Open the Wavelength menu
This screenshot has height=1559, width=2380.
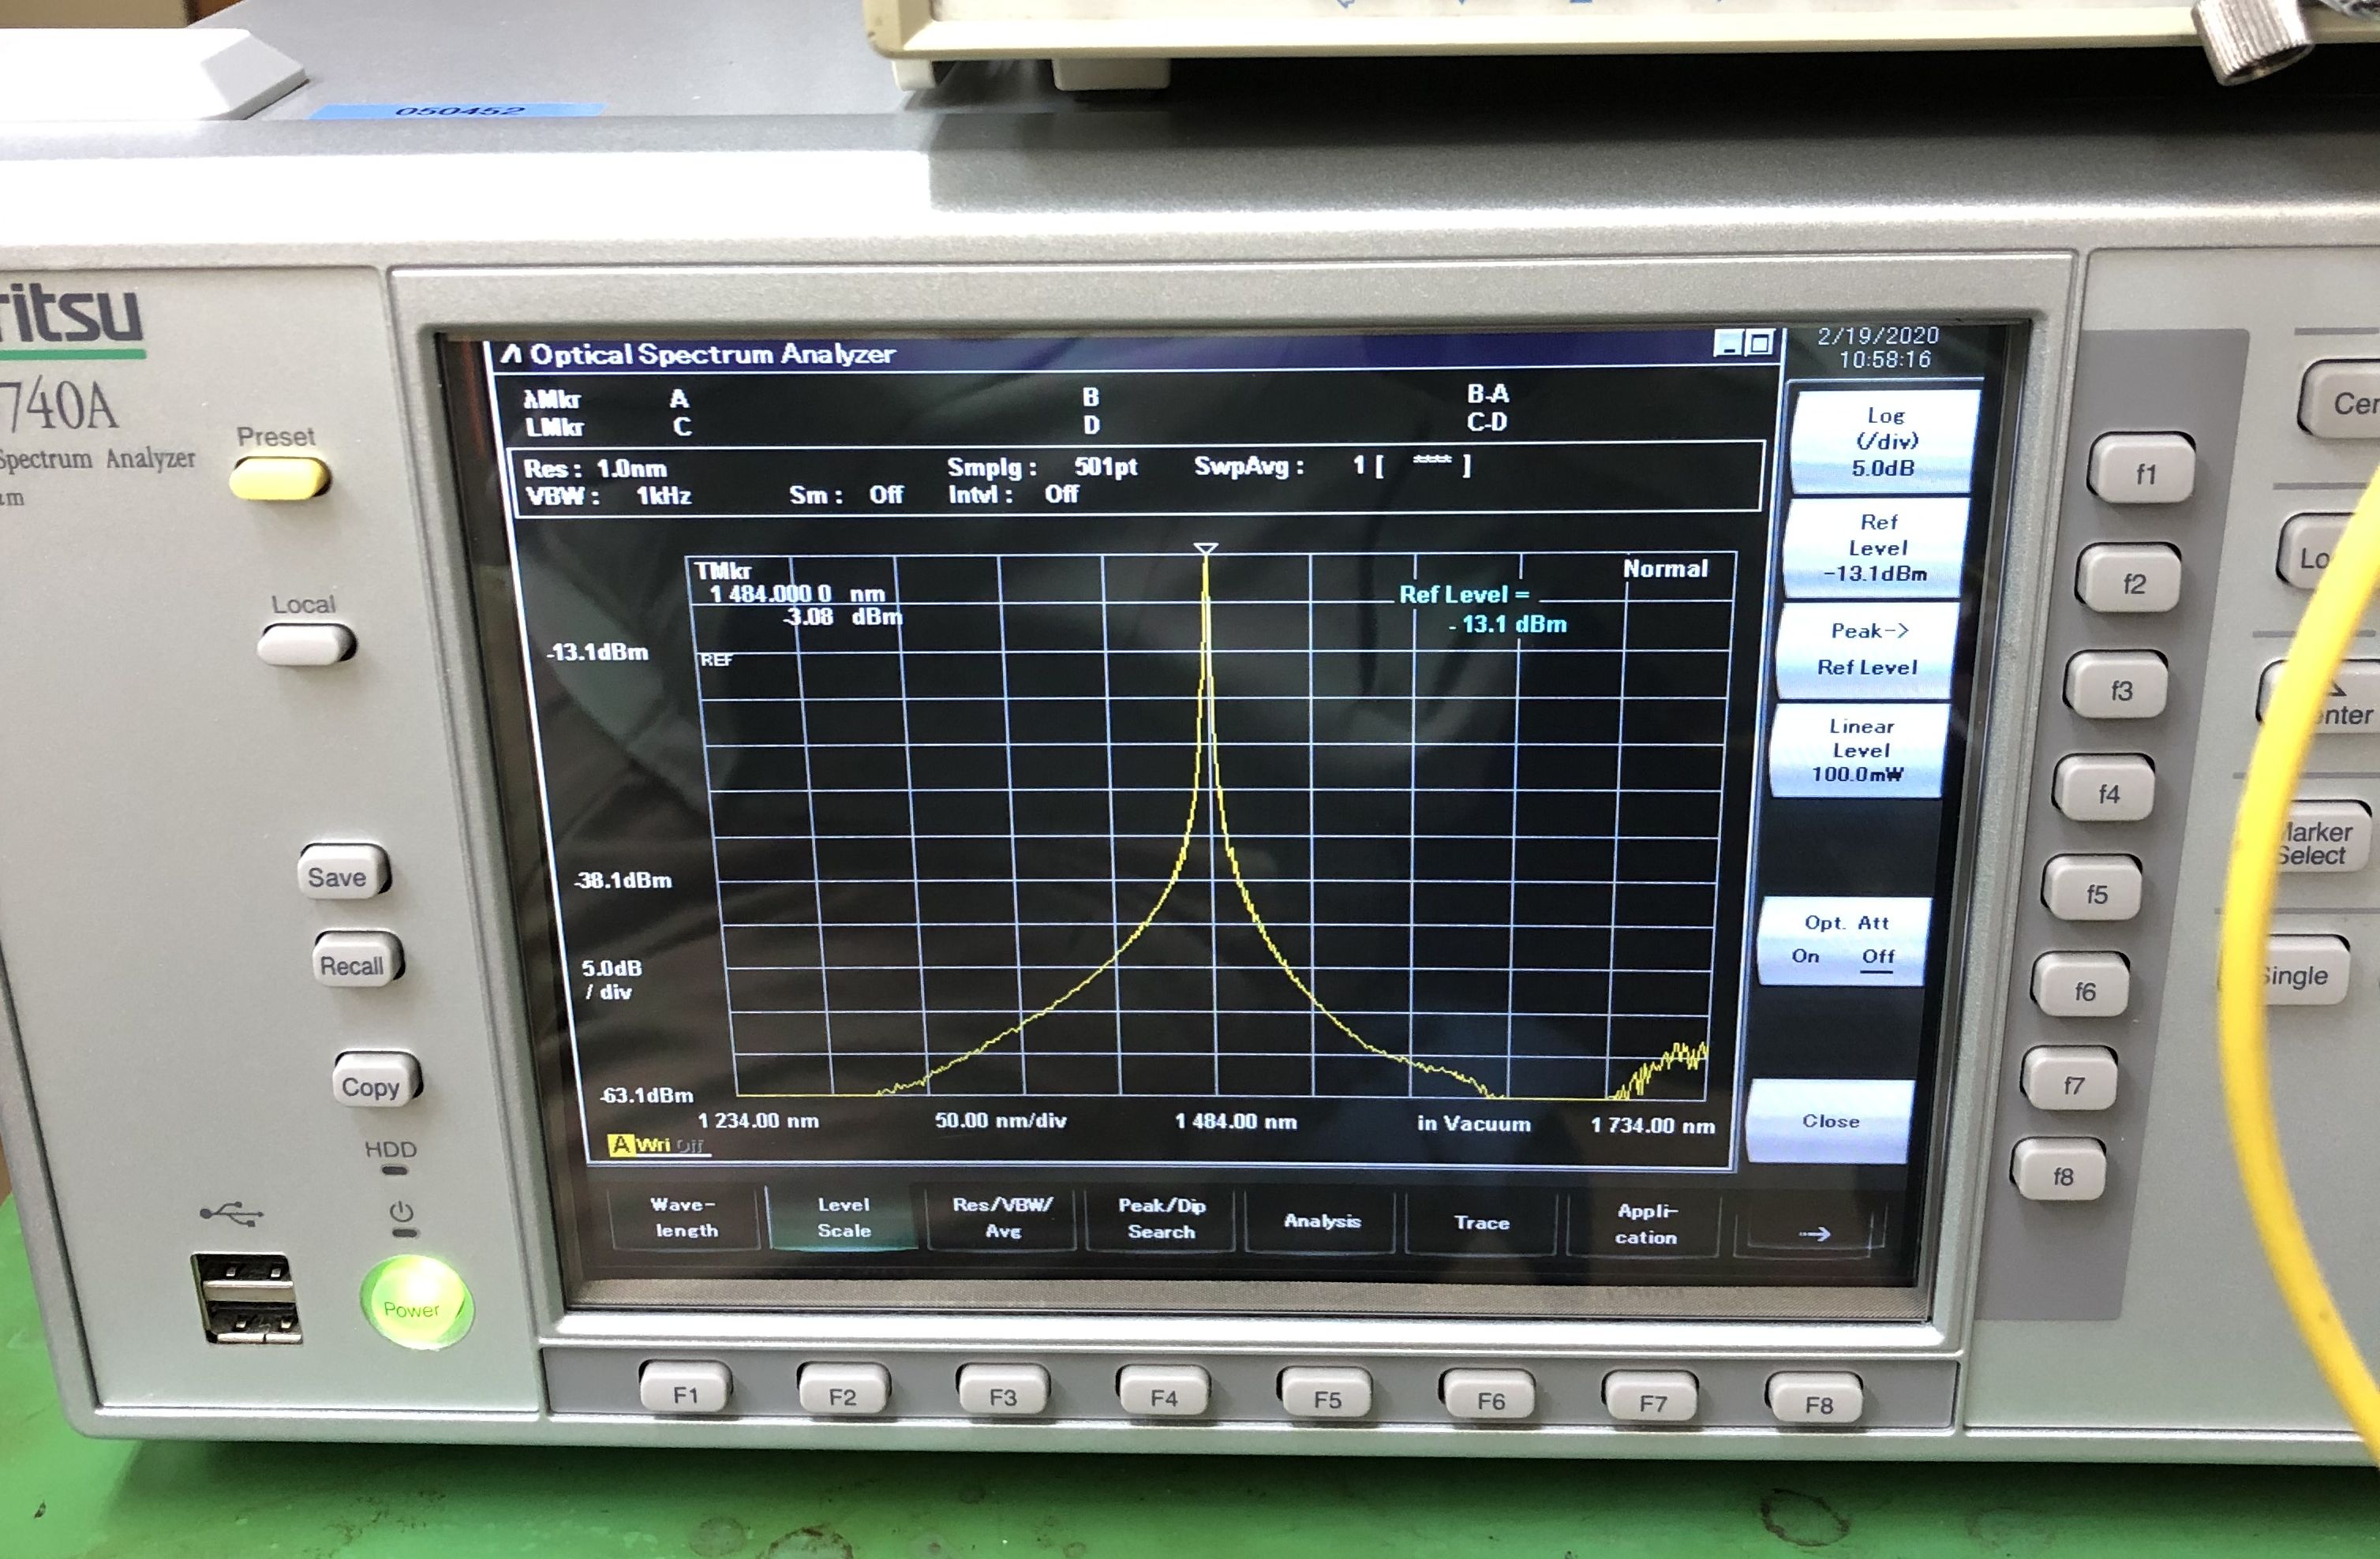click(685, 1217)
